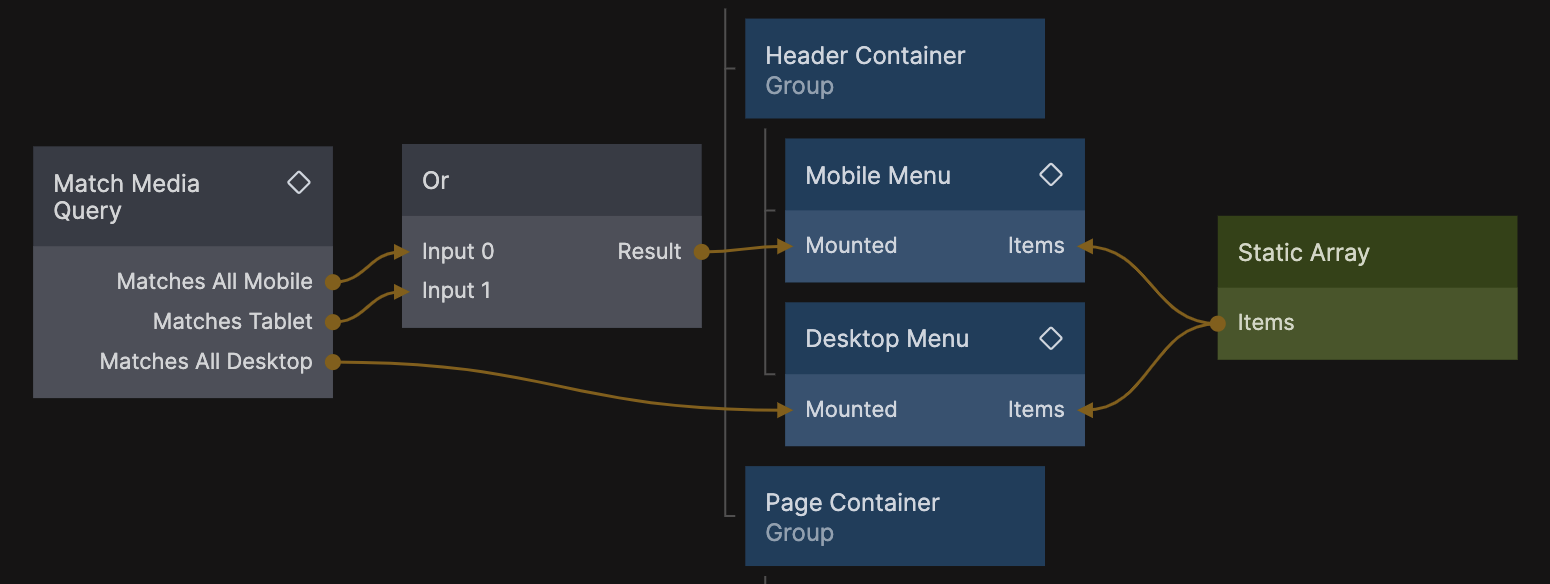The width and height of the screenshot is (1550, 584).
Task: Click Mounted input on Mobile Menu
Action: (x=850, y=246)
